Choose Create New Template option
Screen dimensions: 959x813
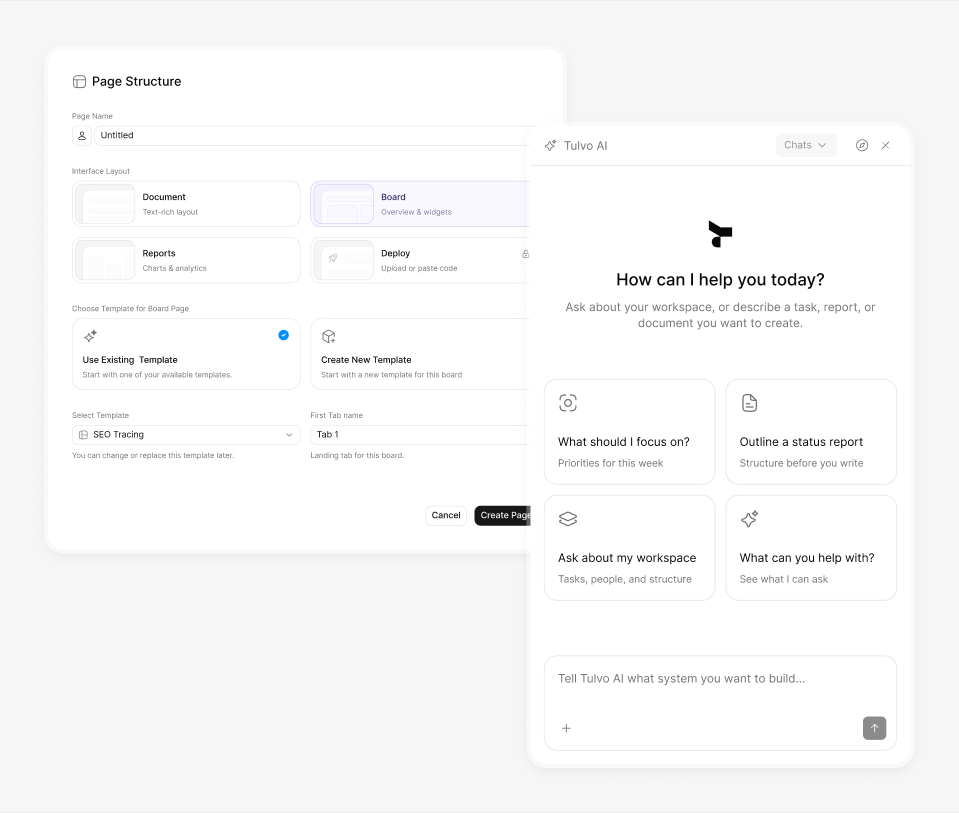point(420,354)
